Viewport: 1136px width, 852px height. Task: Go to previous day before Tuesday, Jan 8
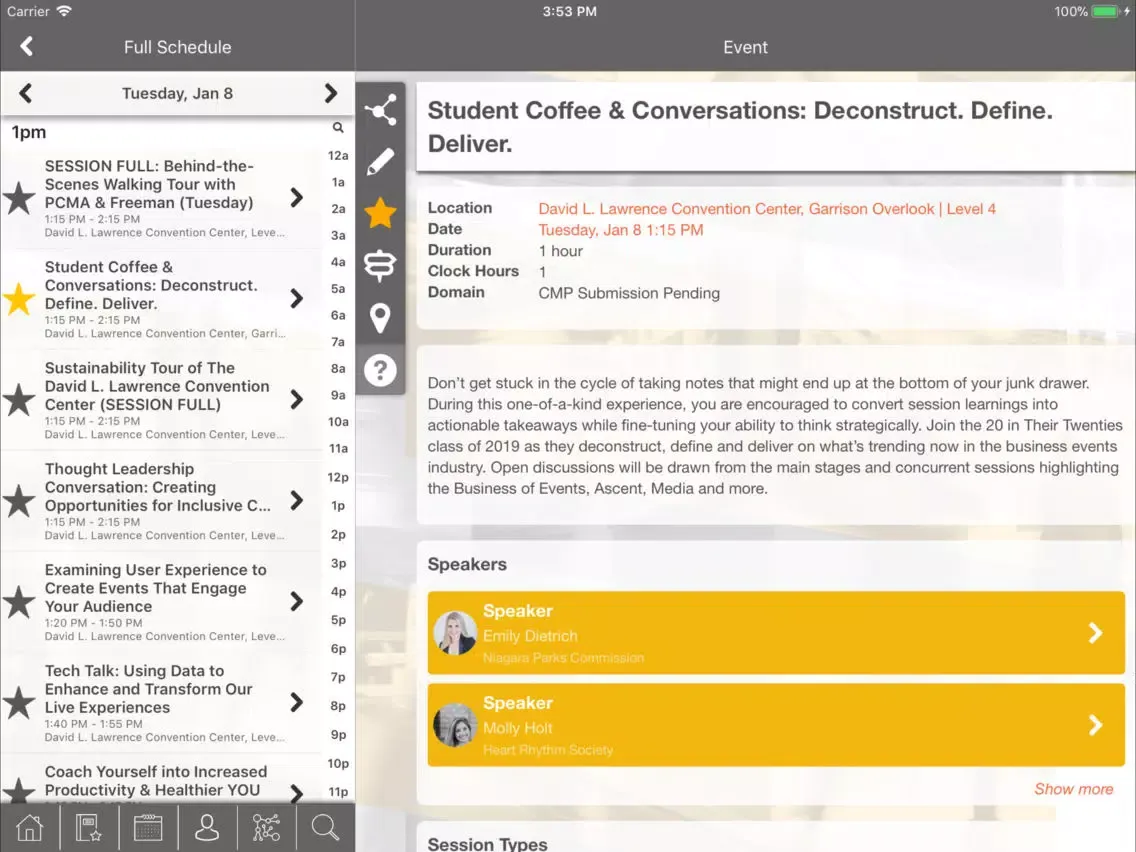tap(25, 93)
